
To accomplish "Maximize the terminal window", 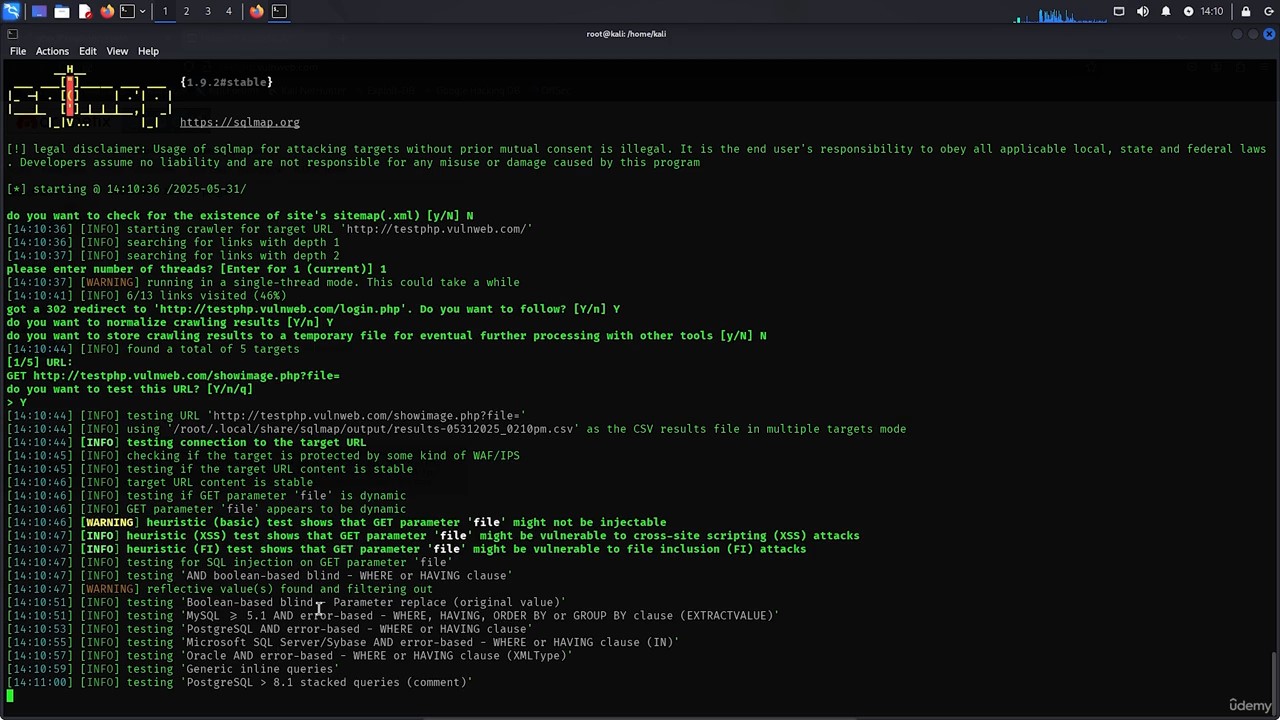I will click(1253, 34).
